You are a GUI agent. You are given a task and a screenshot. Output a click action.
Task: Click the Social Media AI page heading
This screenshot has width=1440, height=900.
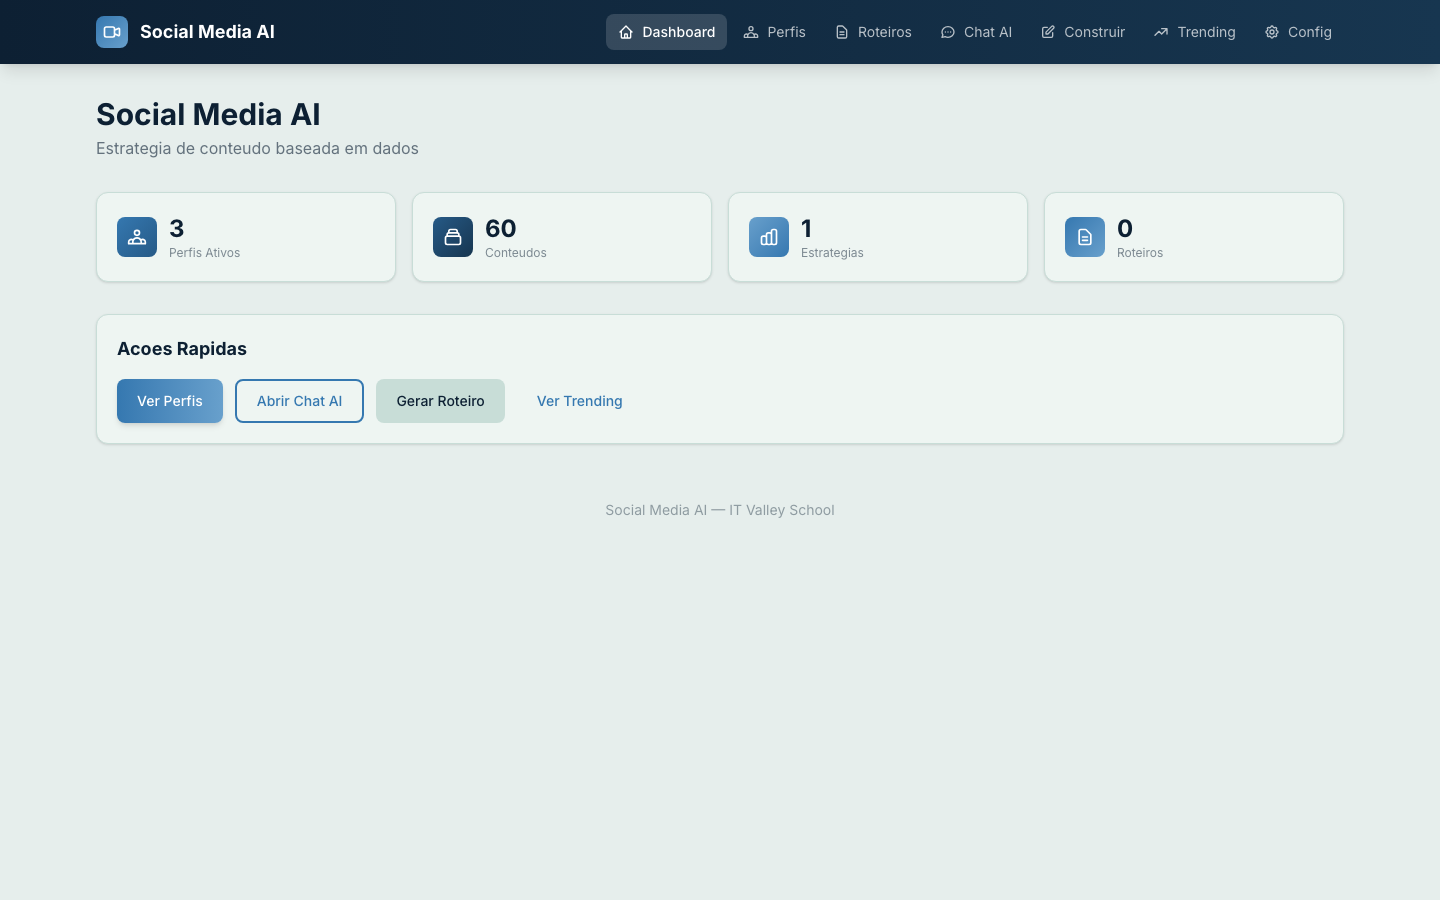[208, 114]
